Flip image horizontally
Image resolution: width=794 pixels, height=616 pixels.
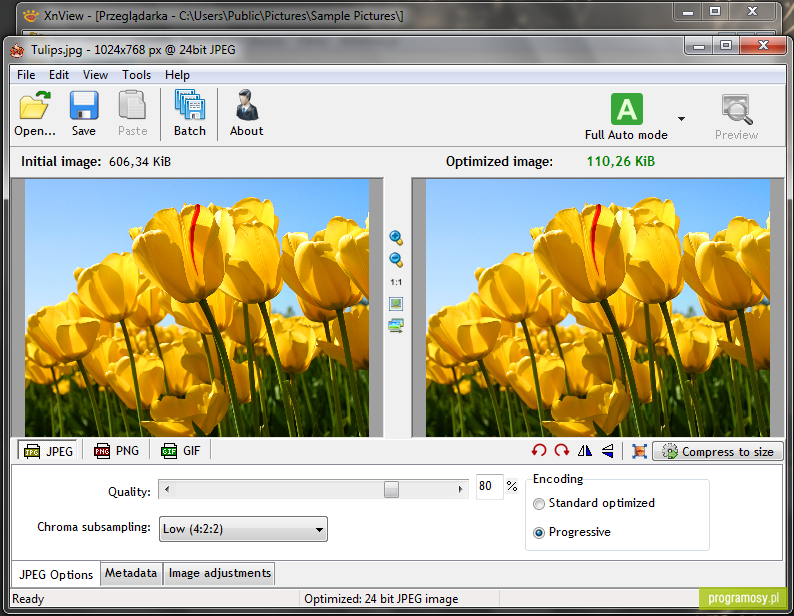click(585, 450)
